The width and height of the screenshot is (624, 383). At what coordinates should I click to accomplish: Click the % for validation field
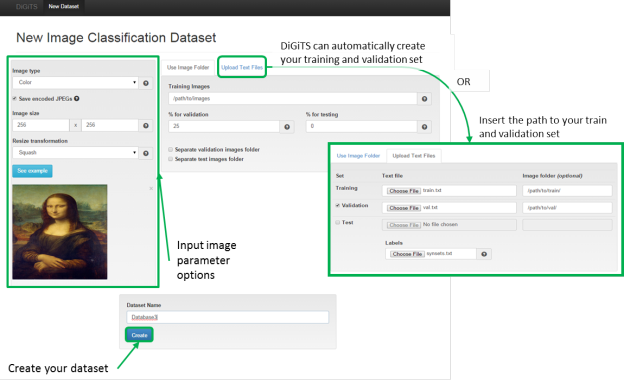224,126
